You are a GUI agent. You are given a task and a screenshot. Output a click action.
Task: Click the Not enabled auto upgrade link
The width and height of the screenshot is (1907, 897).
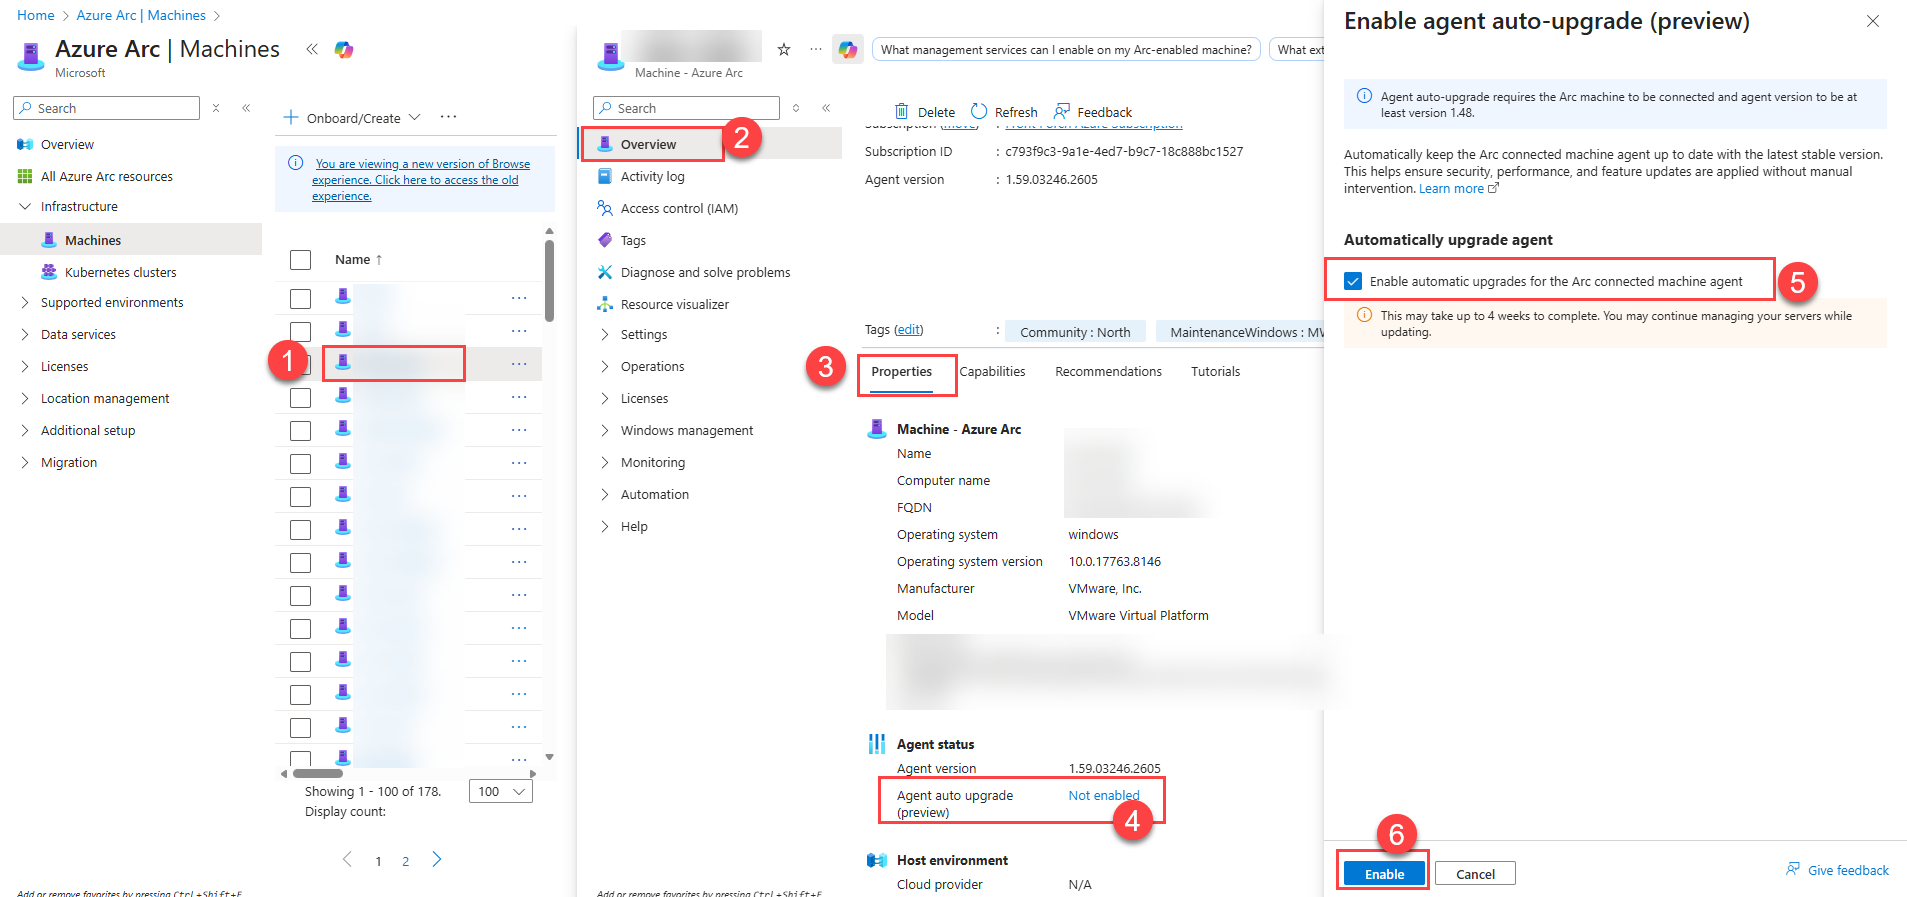[1103, 796]
